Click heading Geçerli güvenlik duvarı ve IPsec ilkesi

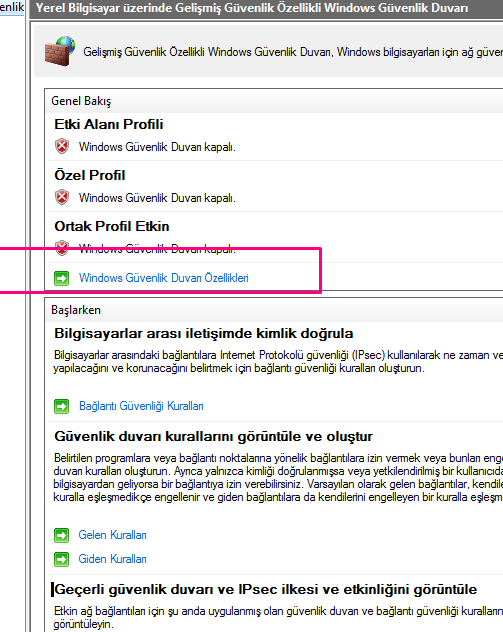point(266,590)
